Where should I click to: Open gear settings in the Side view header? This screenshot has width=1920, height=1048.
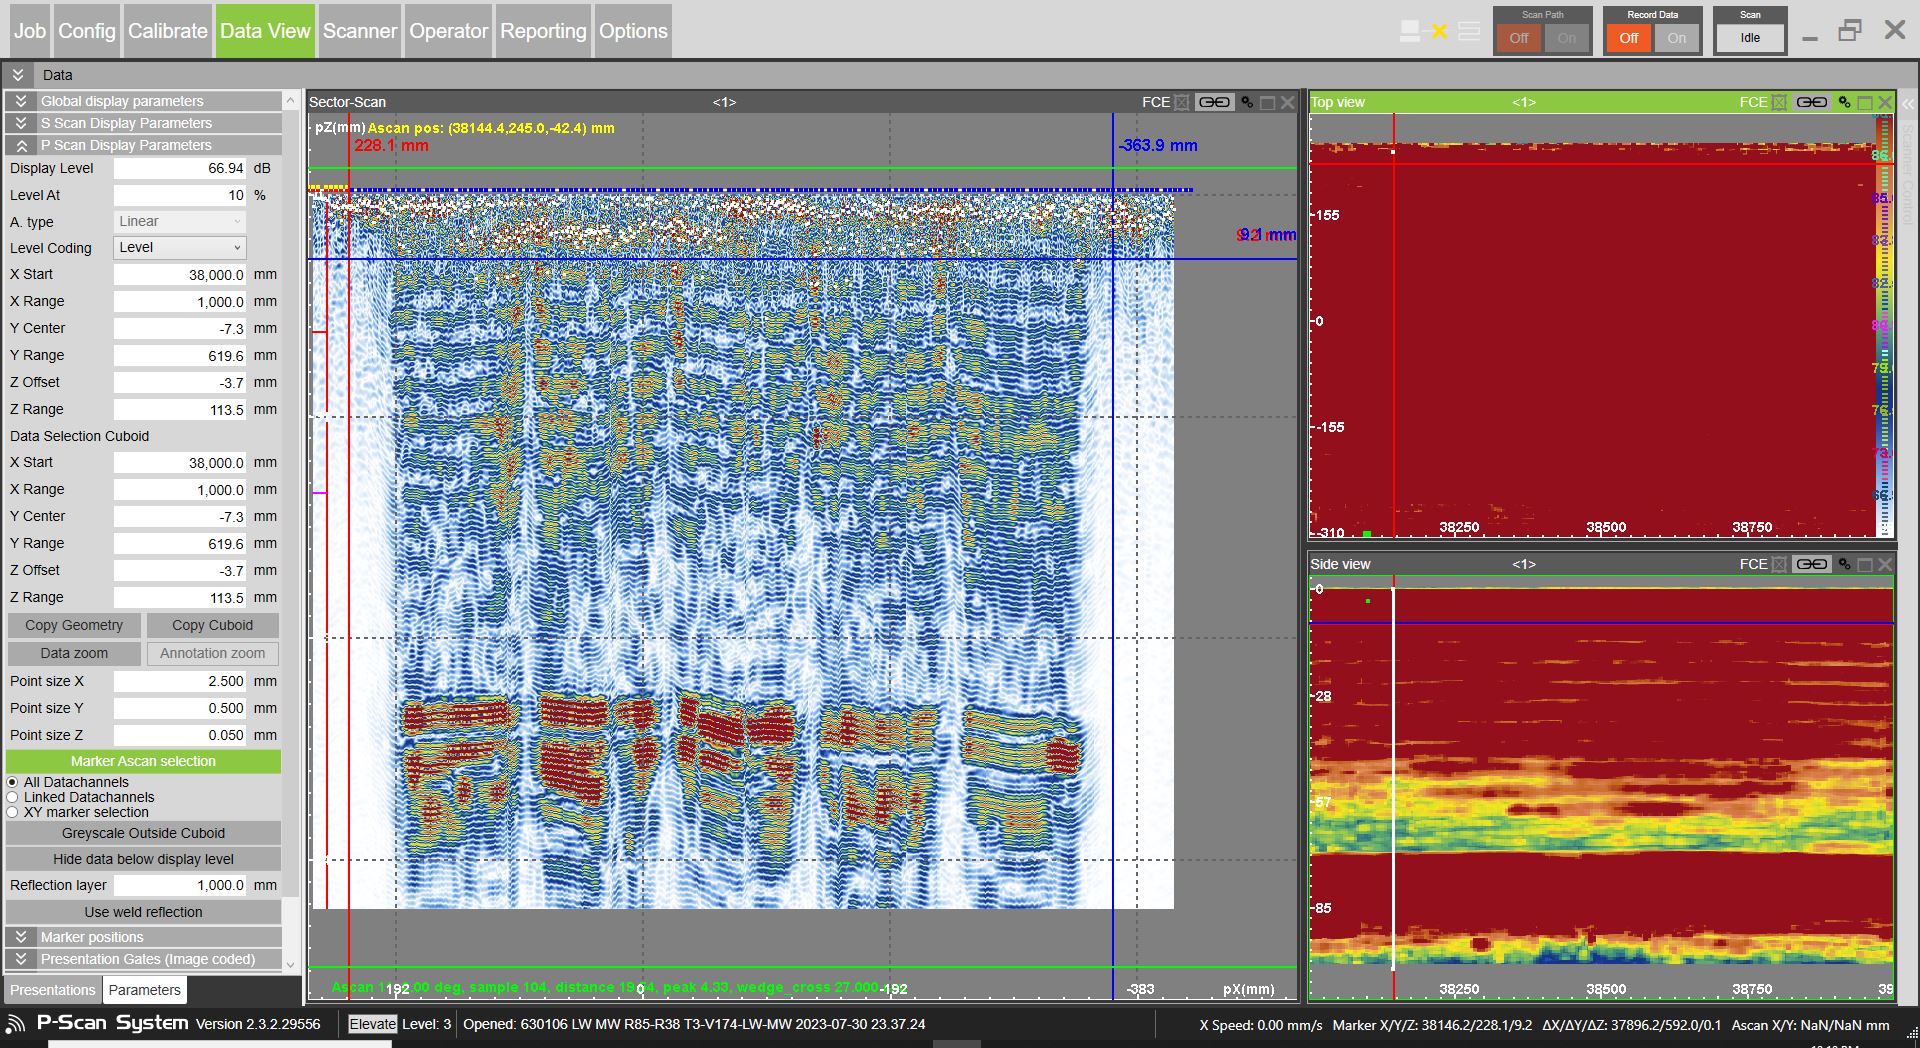tap(1844, 564)
